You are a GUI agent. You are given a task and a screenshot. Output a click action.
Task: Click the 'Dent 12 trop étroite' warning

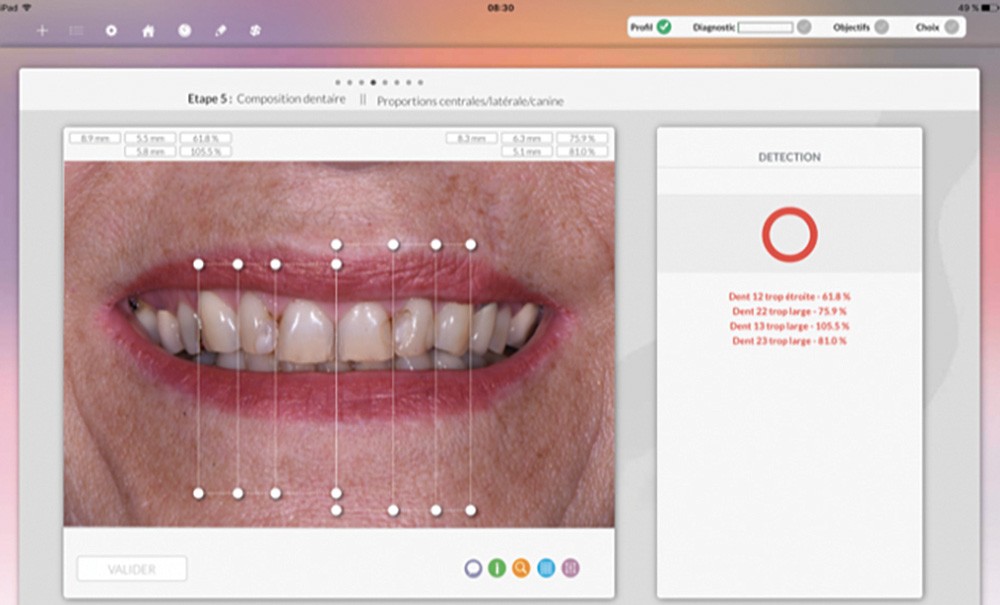[x=789, y=296]
